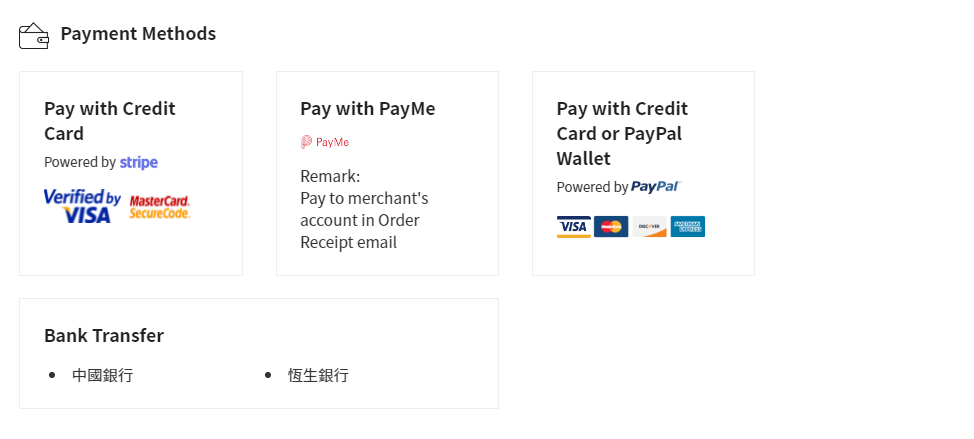
Task: Click the 中國銀行 bank list item
Action: (102, 375)
